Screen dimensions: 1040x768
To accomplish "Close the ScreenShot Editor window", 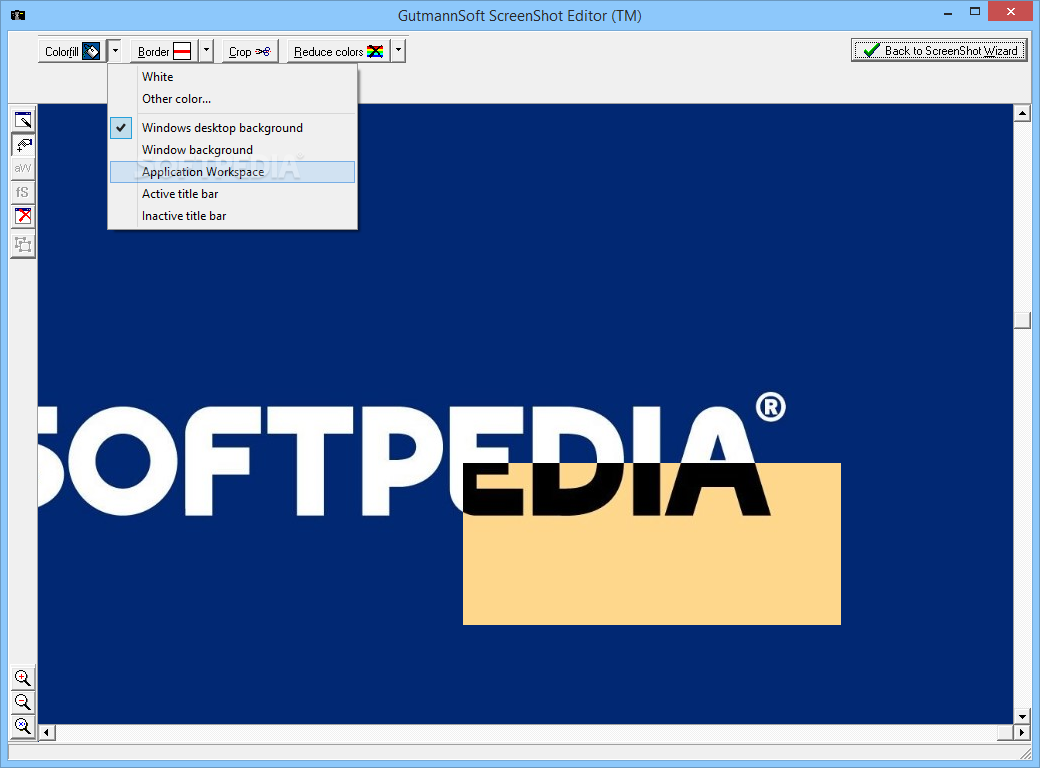I will click(1011, 11).
